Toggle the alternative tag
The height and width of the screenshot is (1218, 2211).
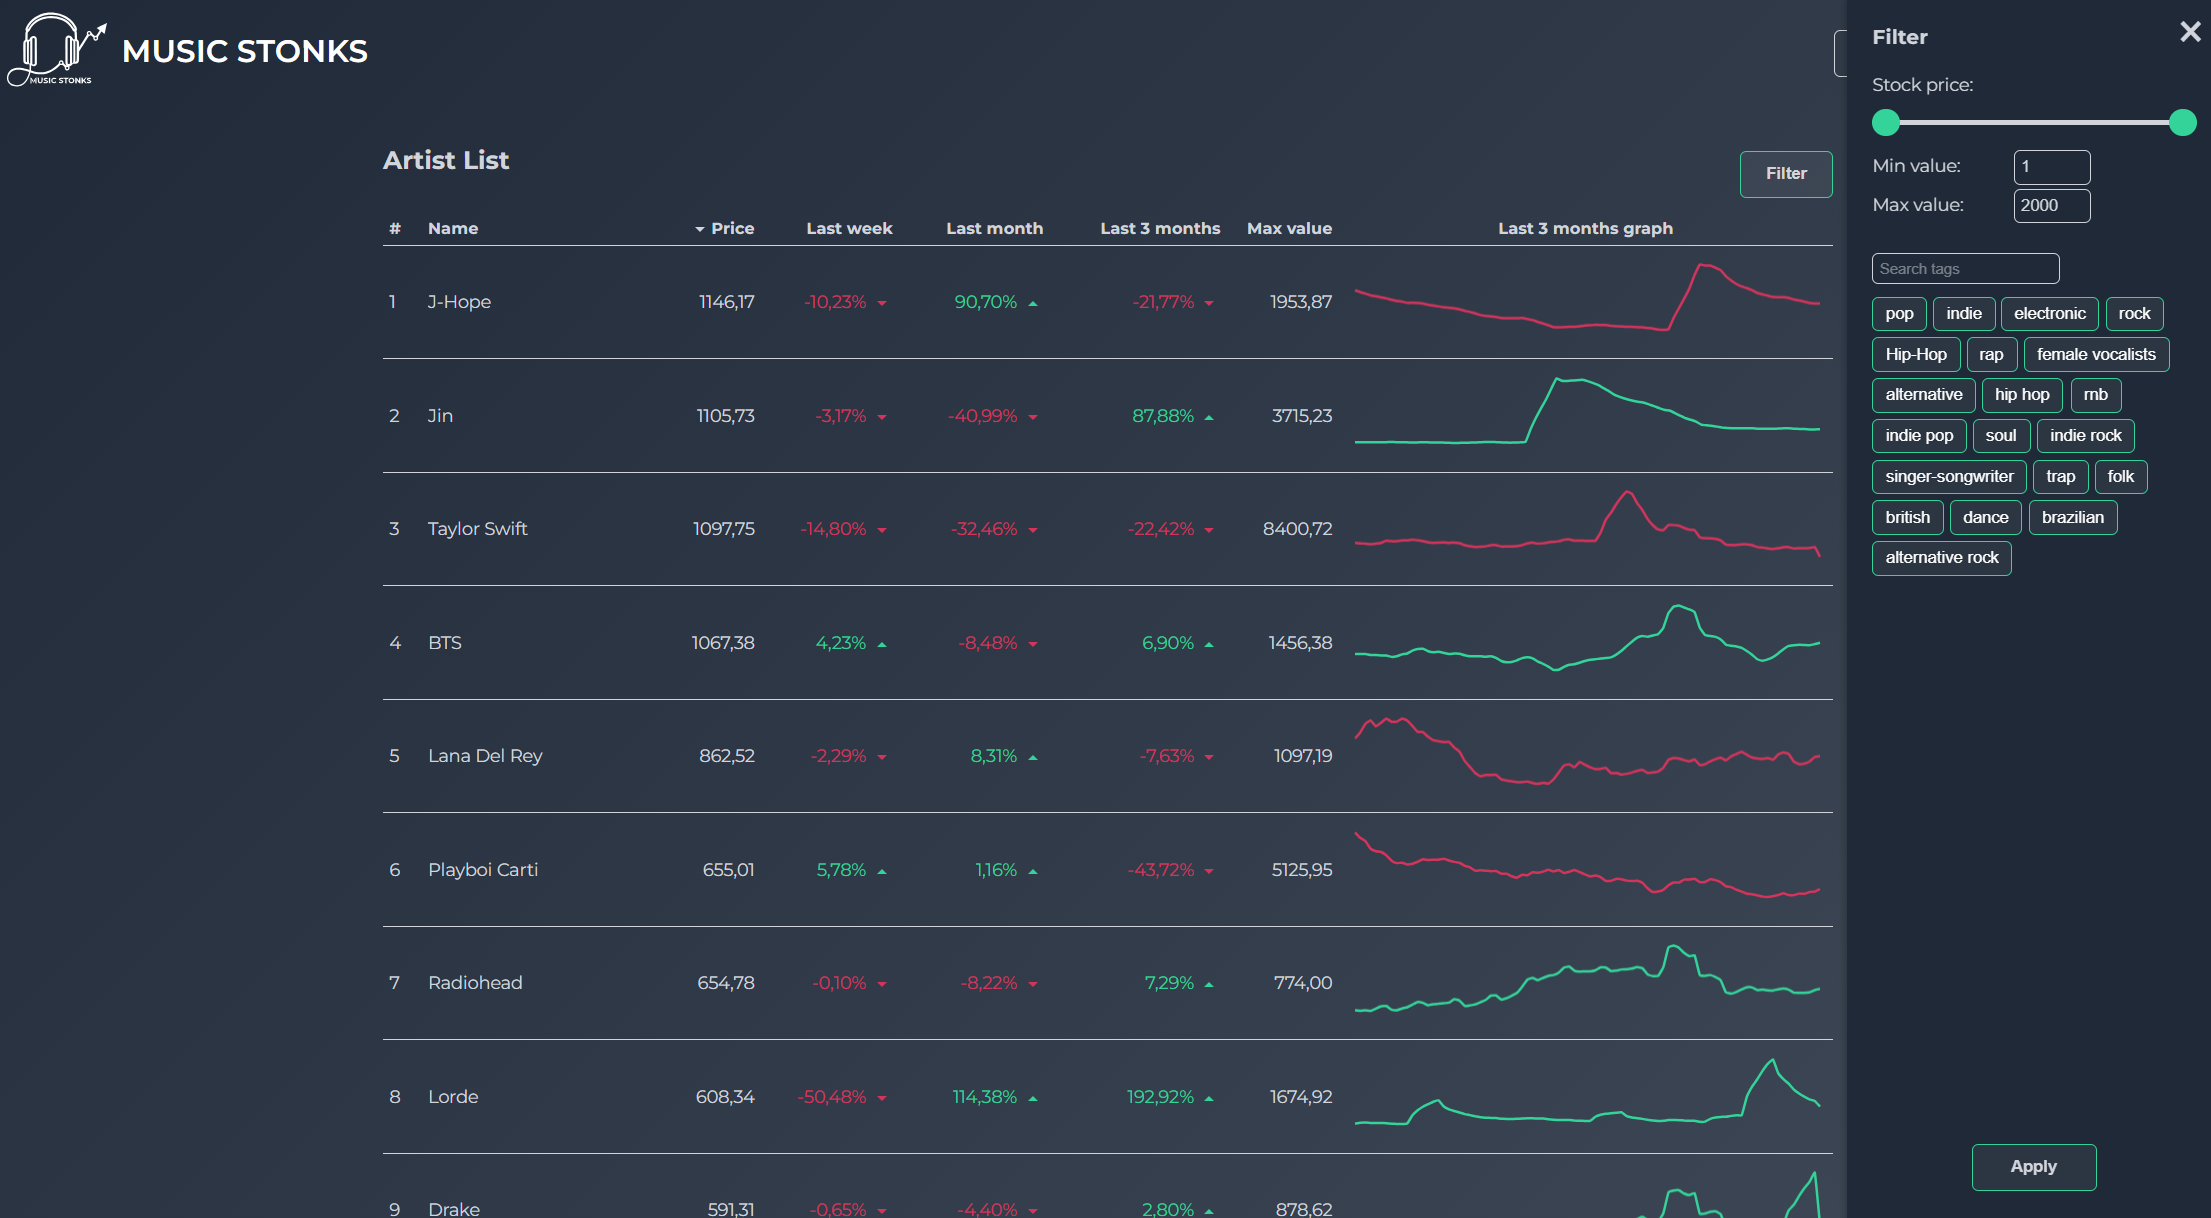[1924, 395]
